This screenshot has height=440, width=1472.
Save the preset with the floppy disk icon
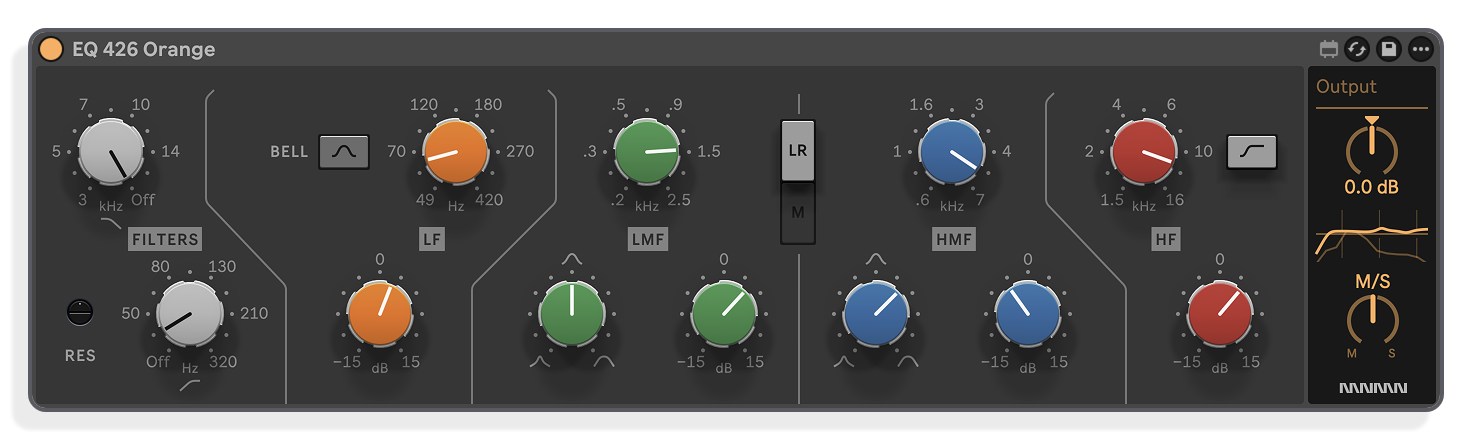click(x=1388, y=48)
